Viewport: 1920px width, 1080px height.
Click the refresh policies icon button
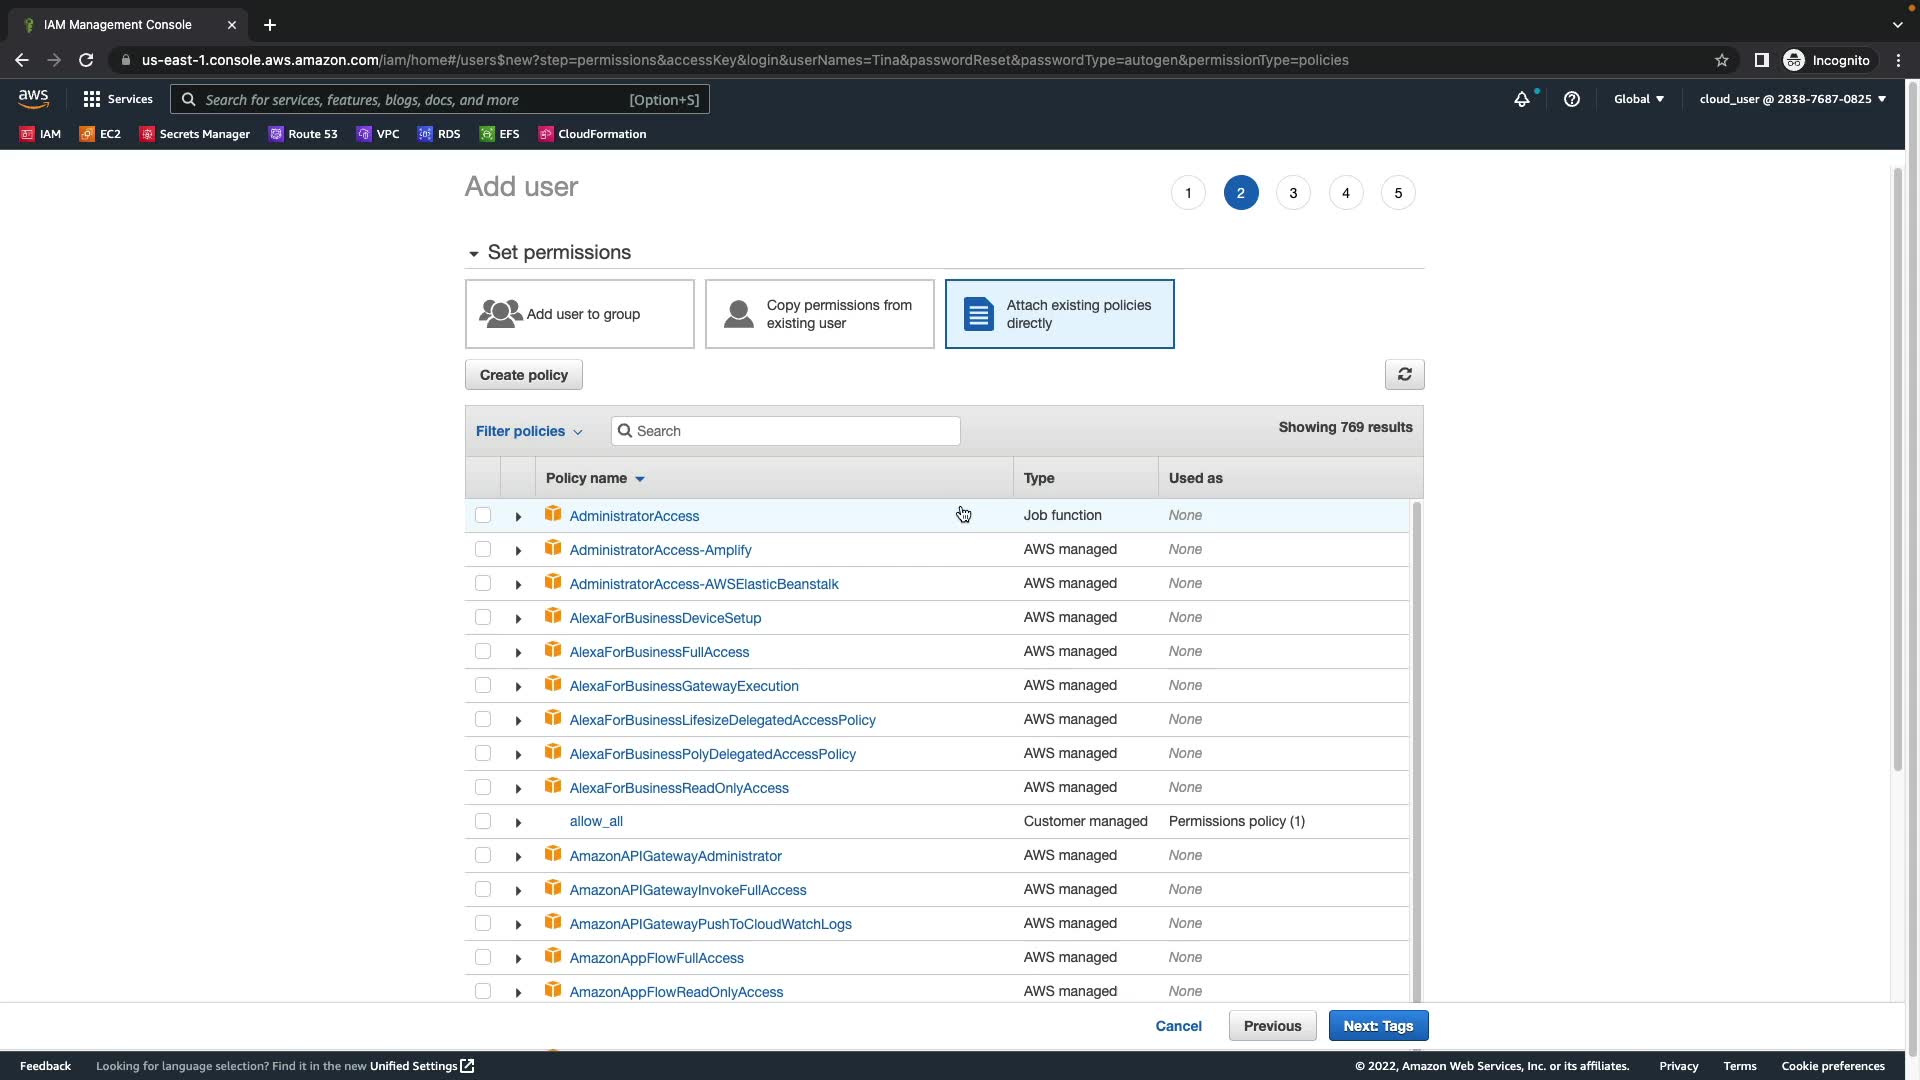pyautogui.click(x=1404, y=374)
